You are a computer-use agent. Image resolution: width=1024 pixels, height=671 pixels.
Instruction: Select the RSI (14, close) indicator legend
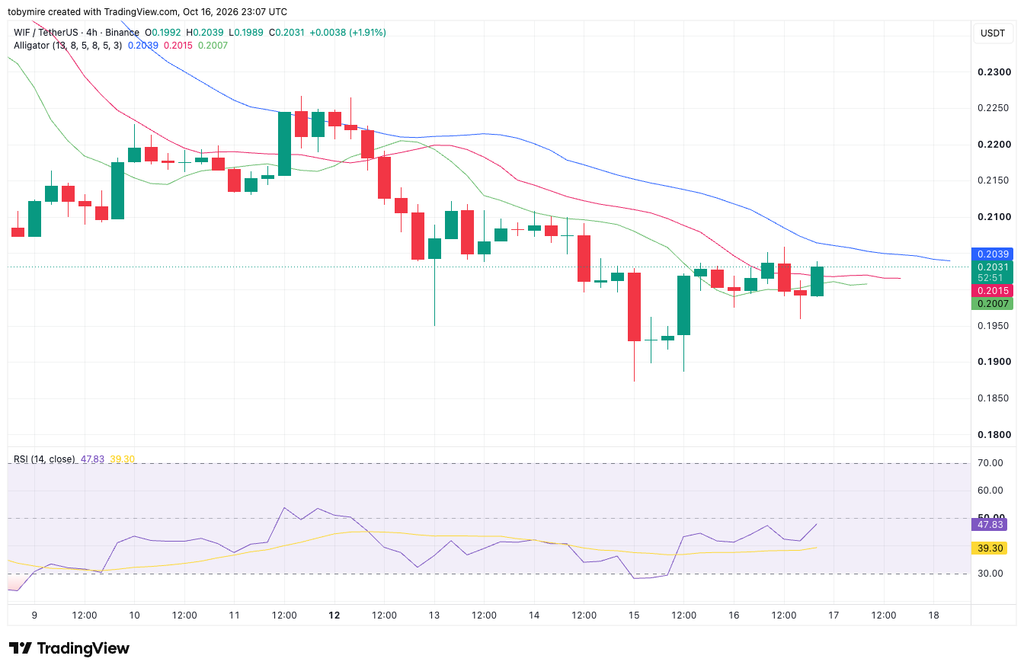(44, 459)
